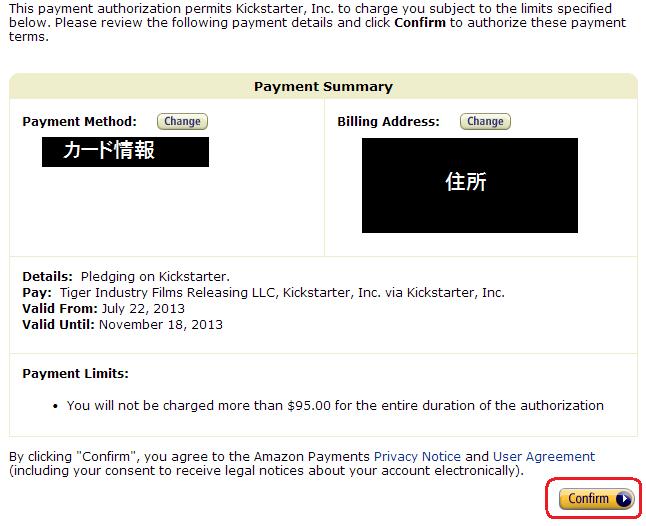
Task: Open the User Agreement link
Action: (544, 456)
